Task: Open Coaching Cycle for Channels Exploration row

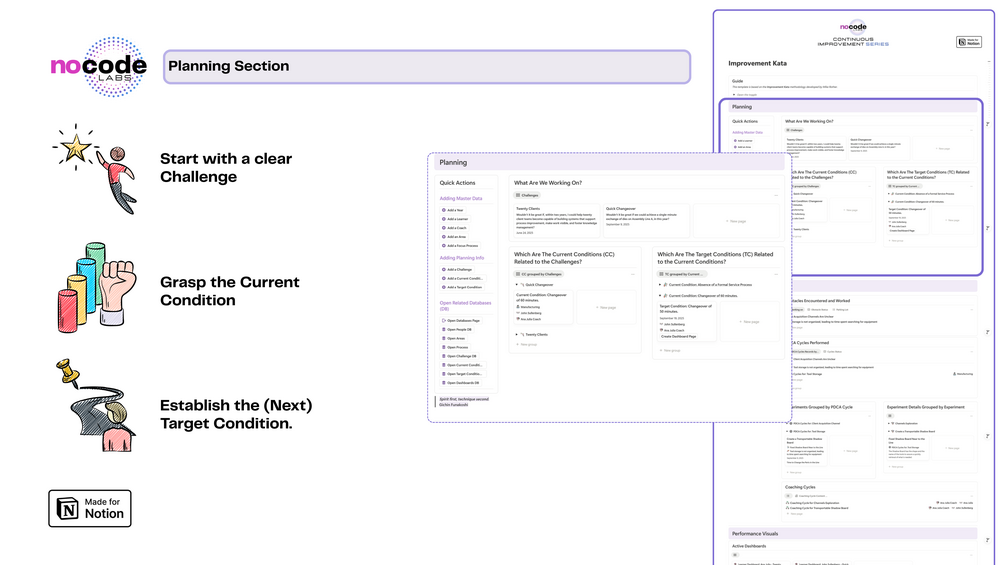Action: 879,503
